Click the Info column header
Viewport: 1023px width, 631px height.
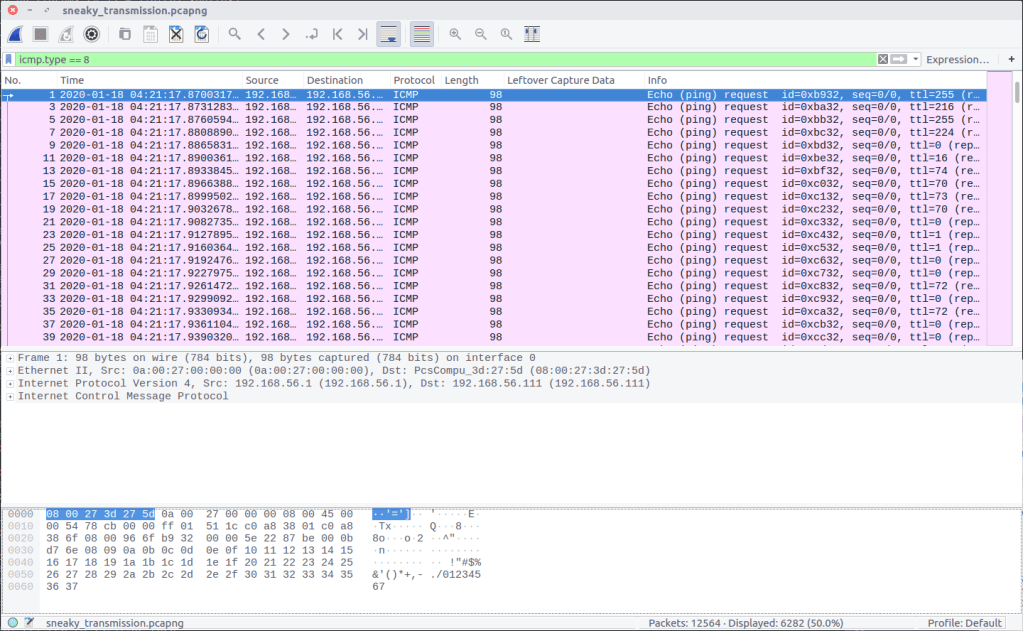coord(657,80)
